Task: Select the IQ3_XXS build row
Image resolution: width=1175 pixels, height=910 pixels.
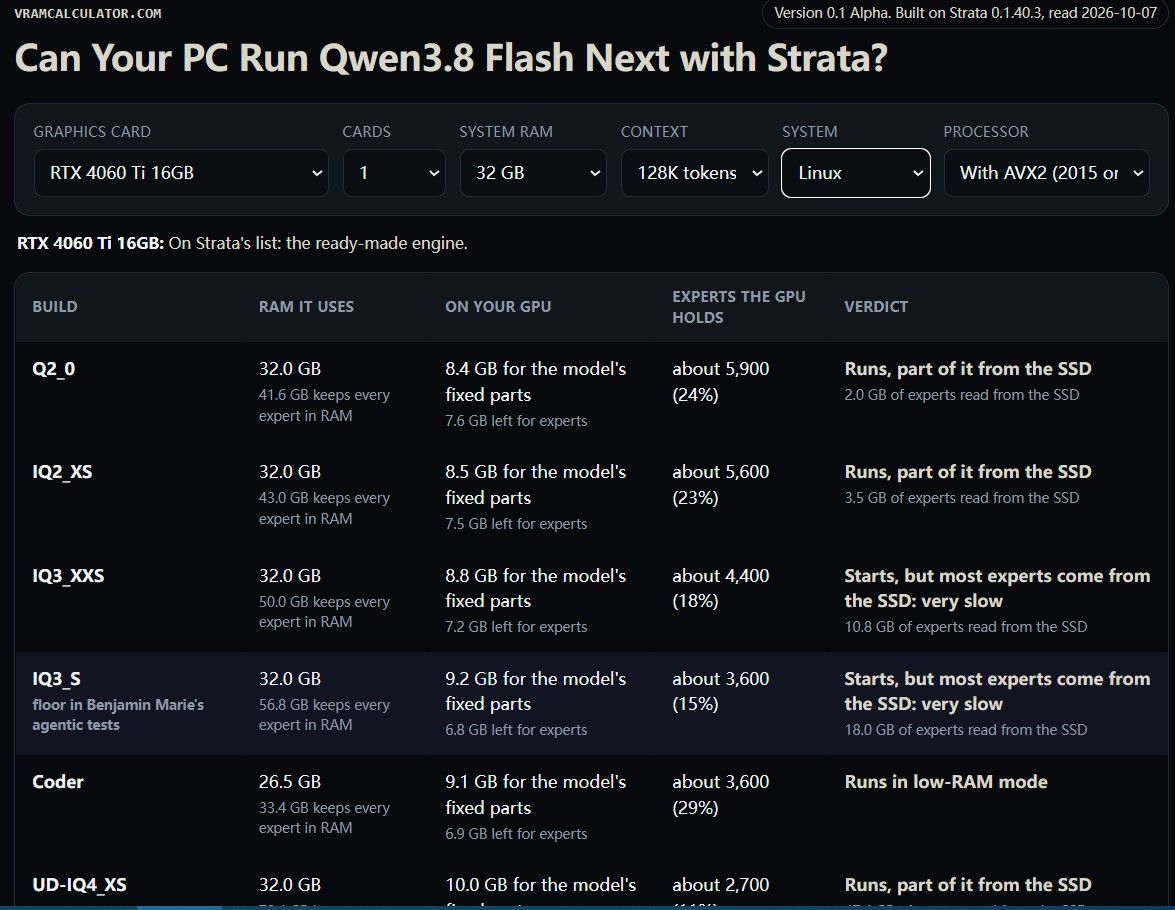Action: [591, 600]
